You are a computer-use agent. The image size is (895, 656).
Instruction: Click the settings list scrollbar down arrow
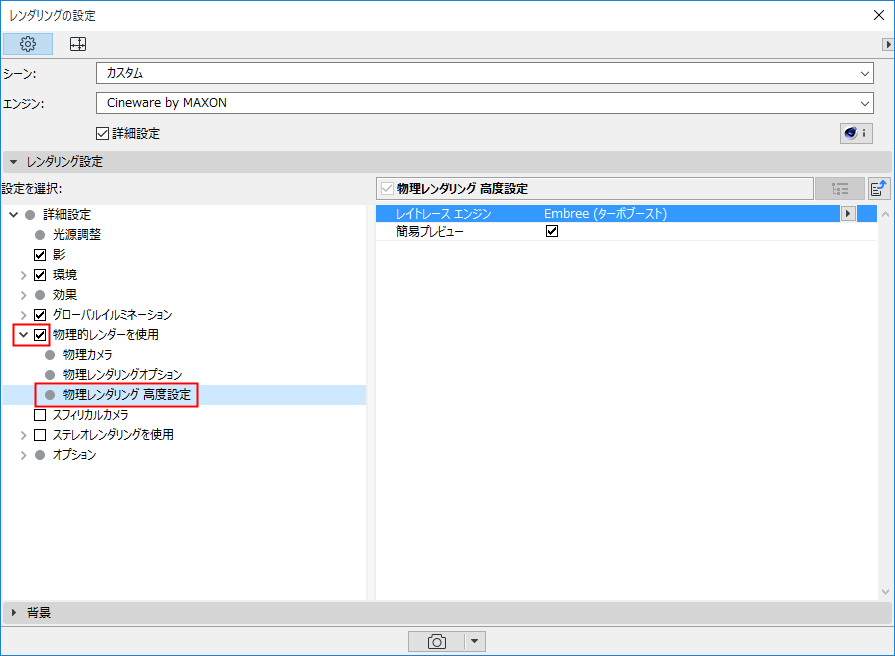pos(885,591)
